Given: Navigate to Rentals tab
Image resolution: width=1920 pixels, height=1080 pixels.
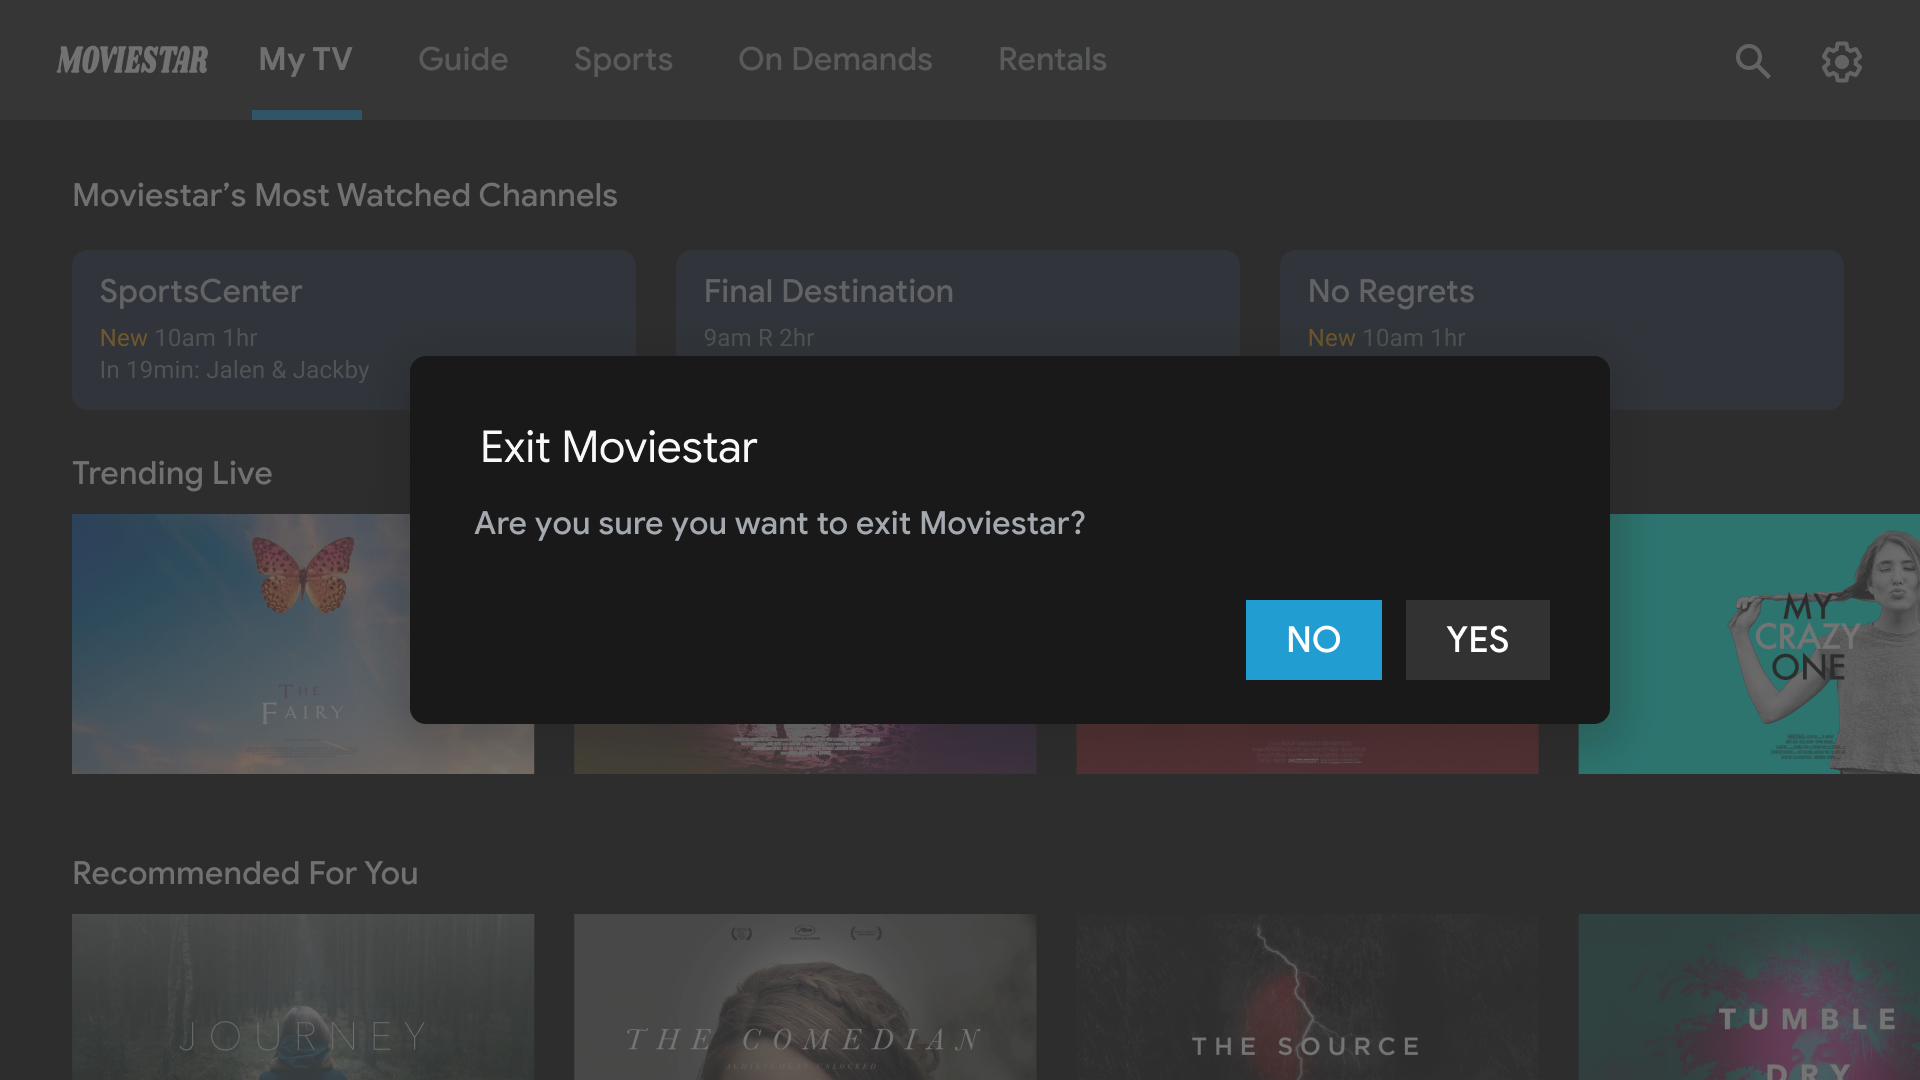Looking at the screenshot, I should (1051, 58).
